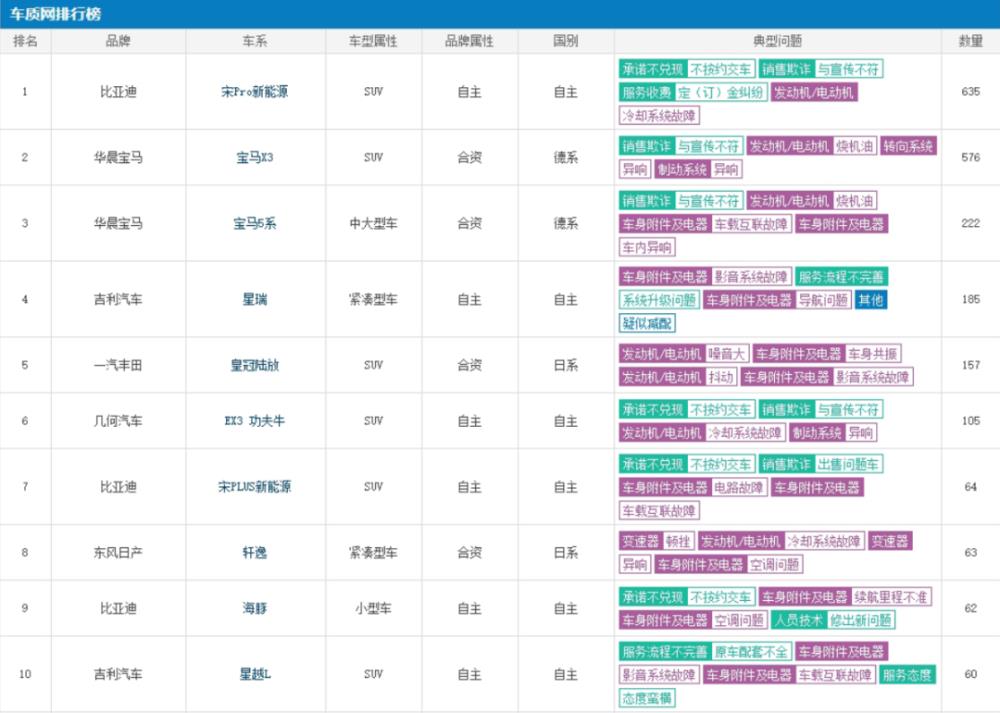Click the 服务收费 tag in 宋Pro row
The width and height of the screenshot is (1000, 713).
click(647, 92)
